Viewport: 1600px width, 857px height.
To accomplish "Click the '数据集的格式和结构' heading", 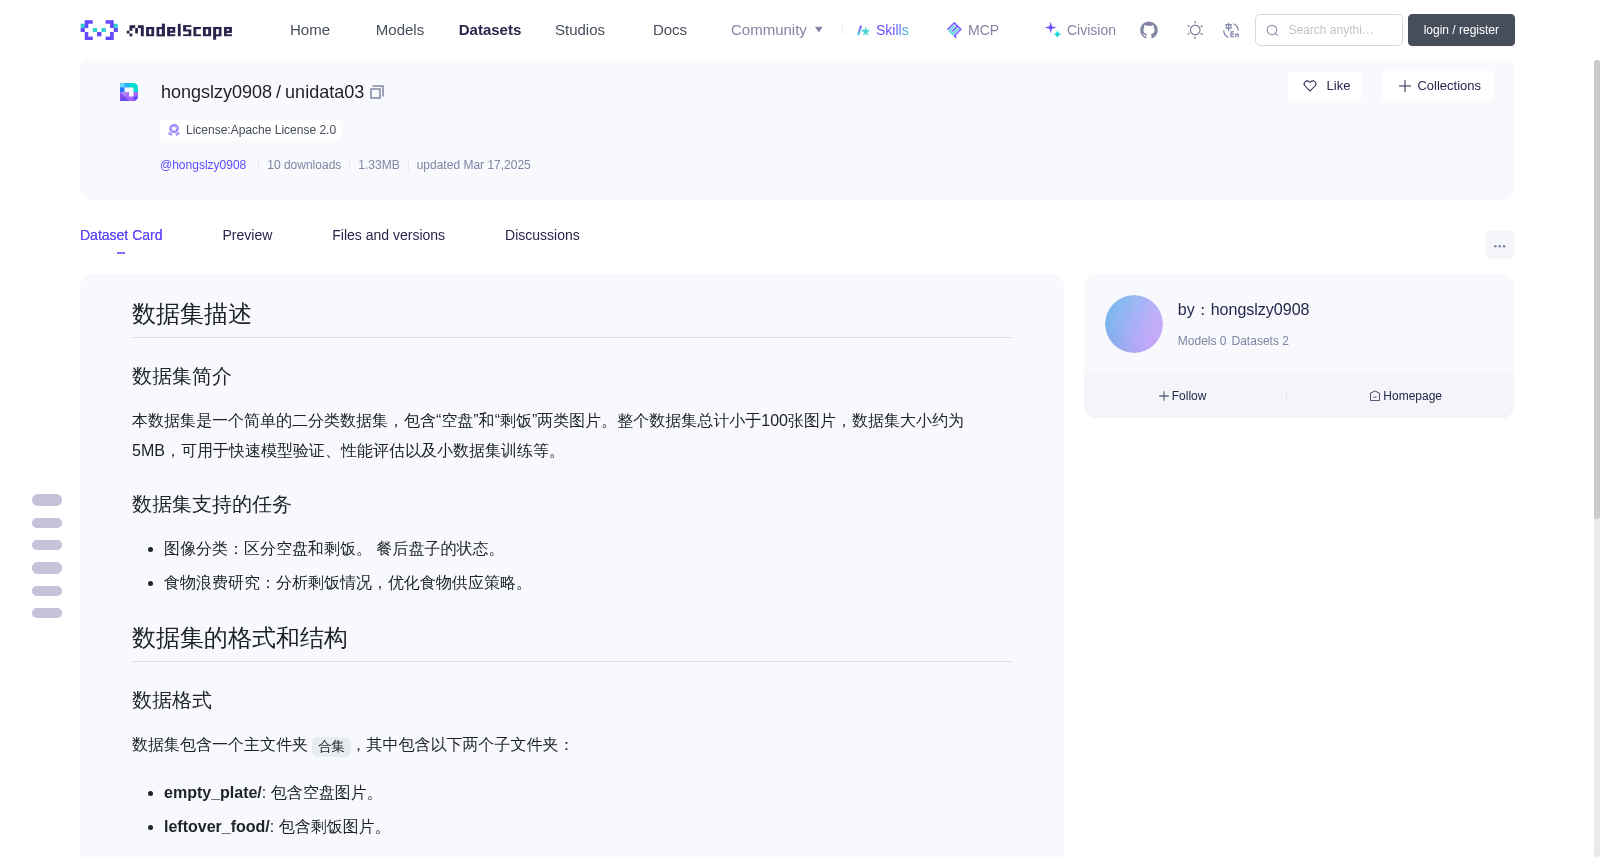I will pyautogui.click(x=240, y=638).
